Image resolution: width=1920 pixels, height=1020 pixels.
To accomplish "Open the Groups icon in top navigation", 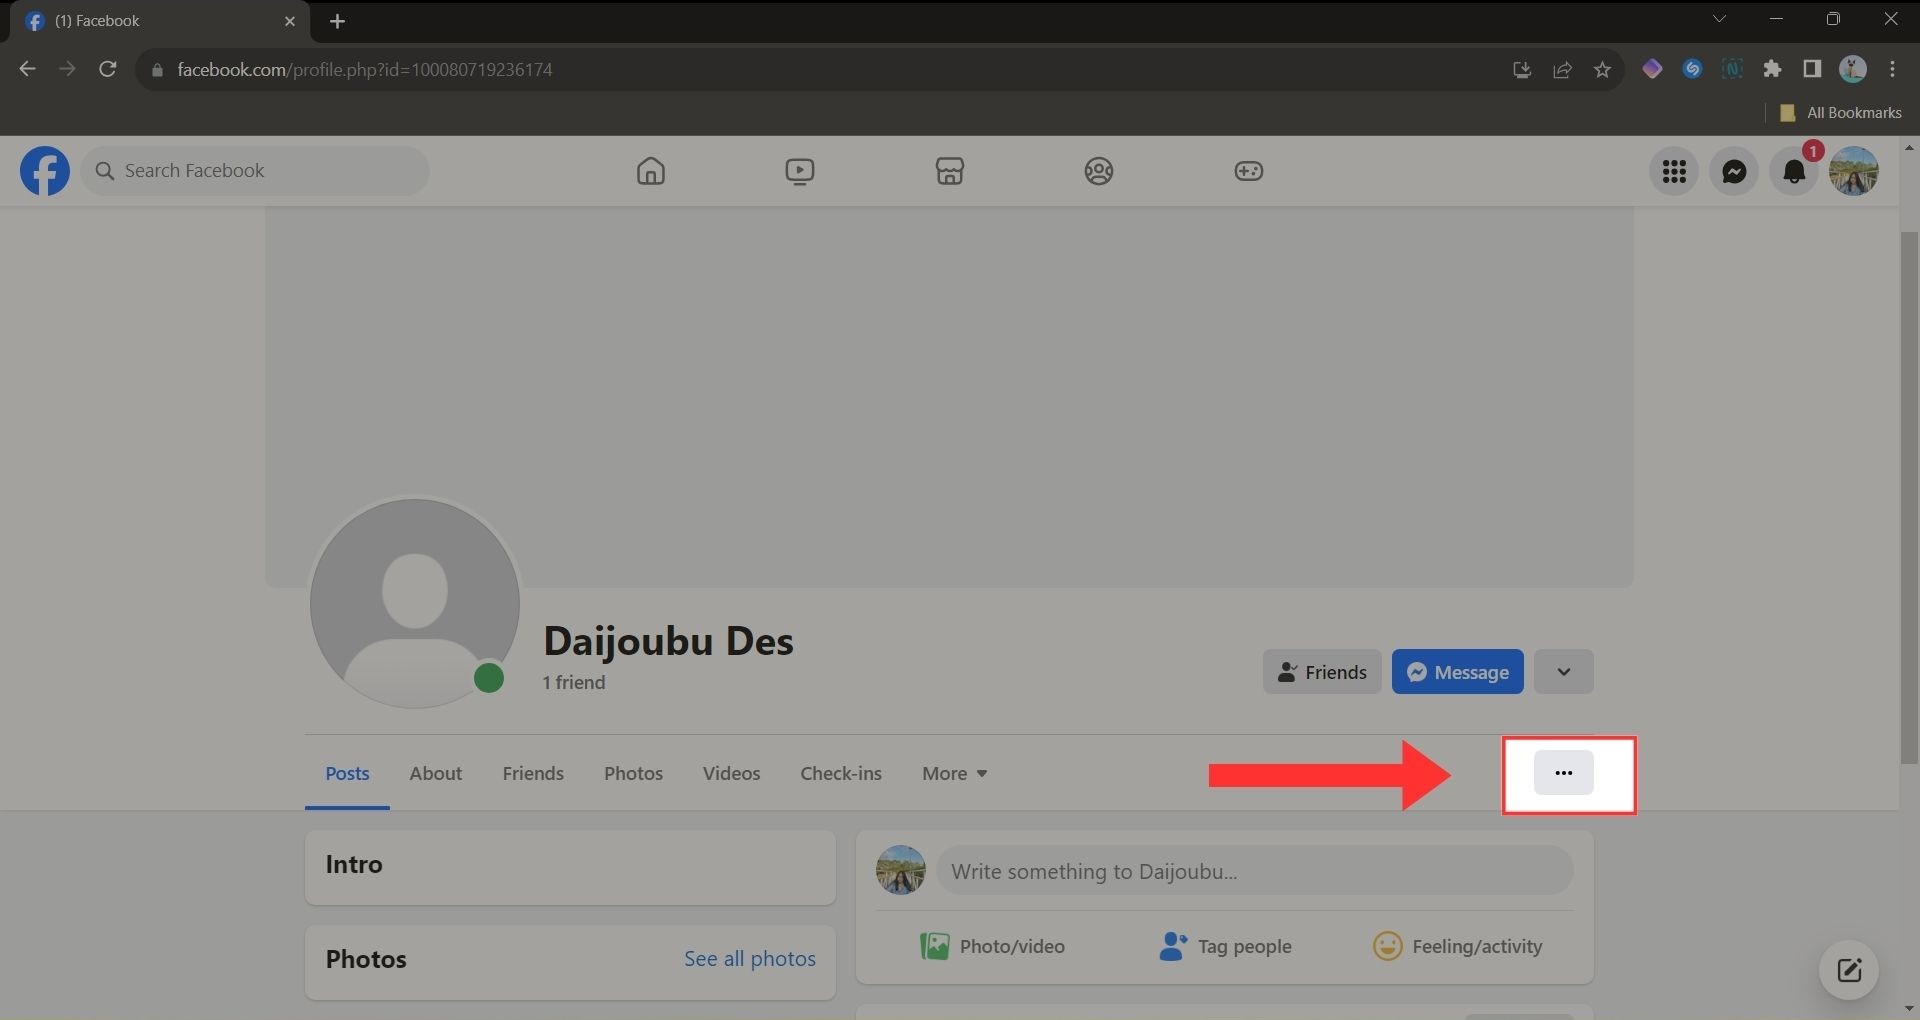I will tap(1098, 171).
